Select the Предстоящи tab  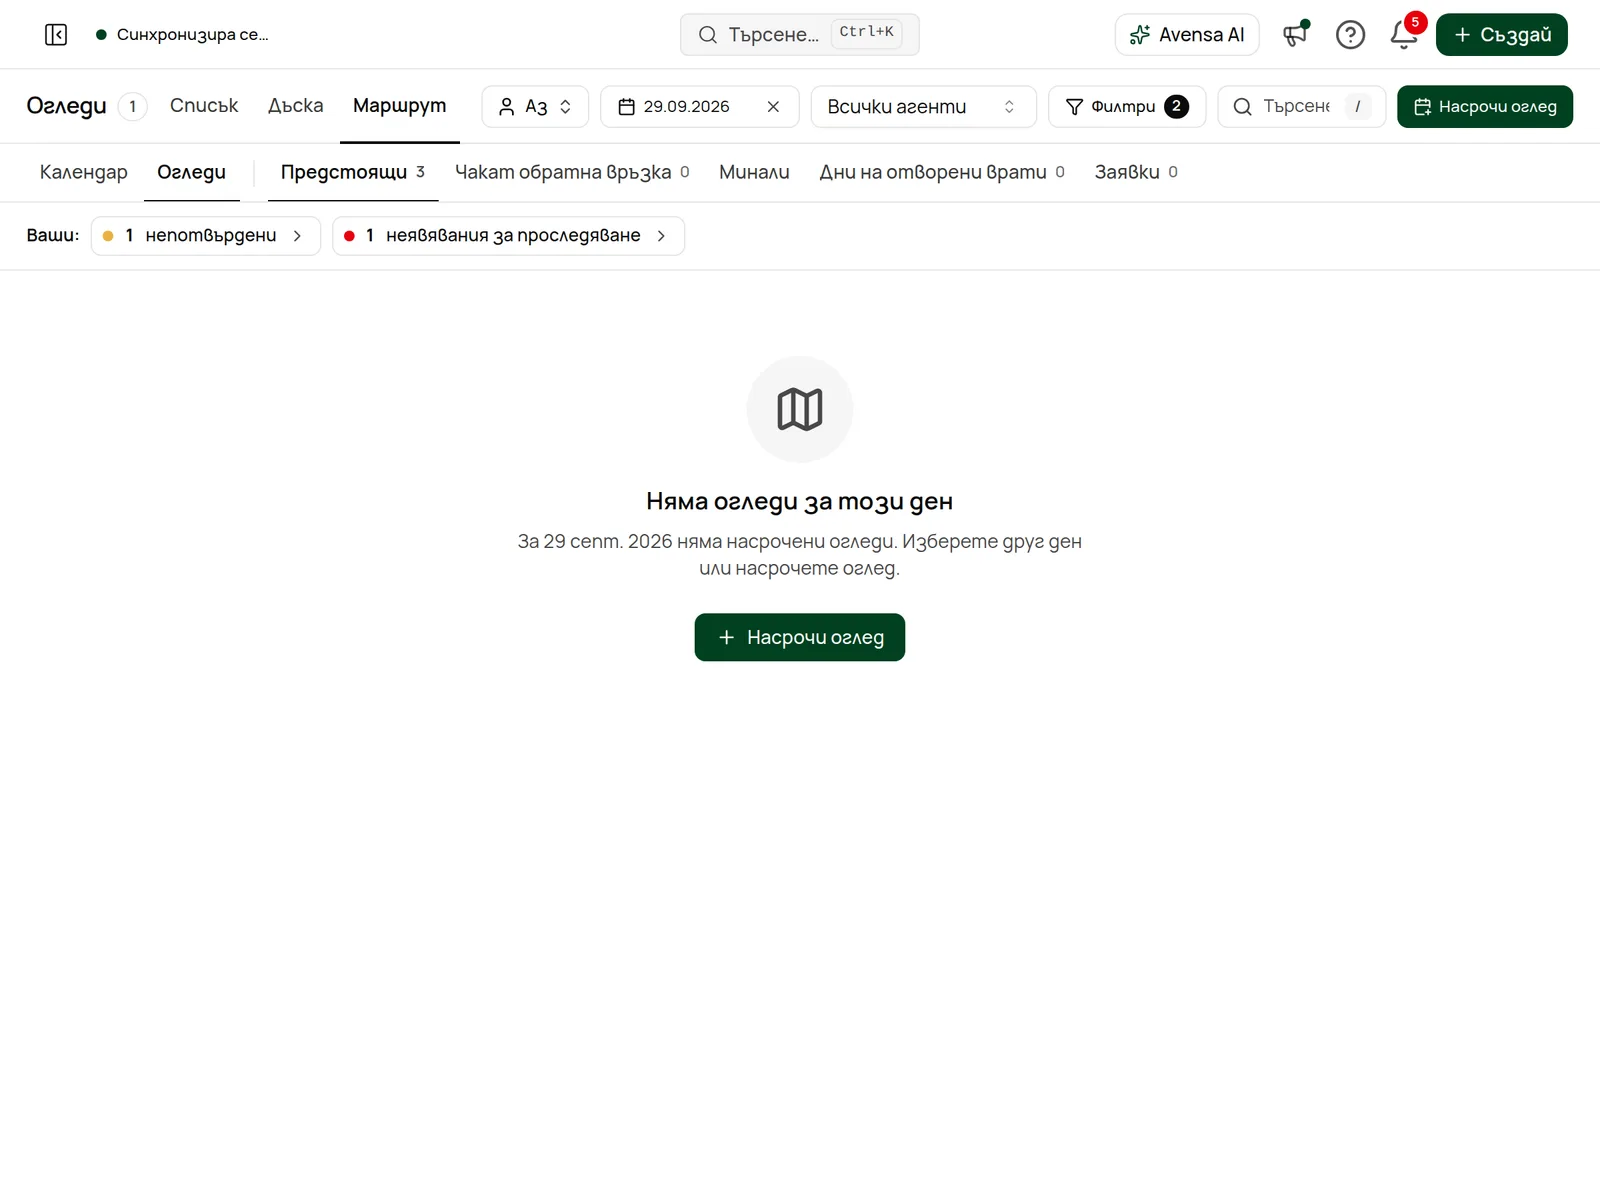pyautogui.click(x=353, y=172)
